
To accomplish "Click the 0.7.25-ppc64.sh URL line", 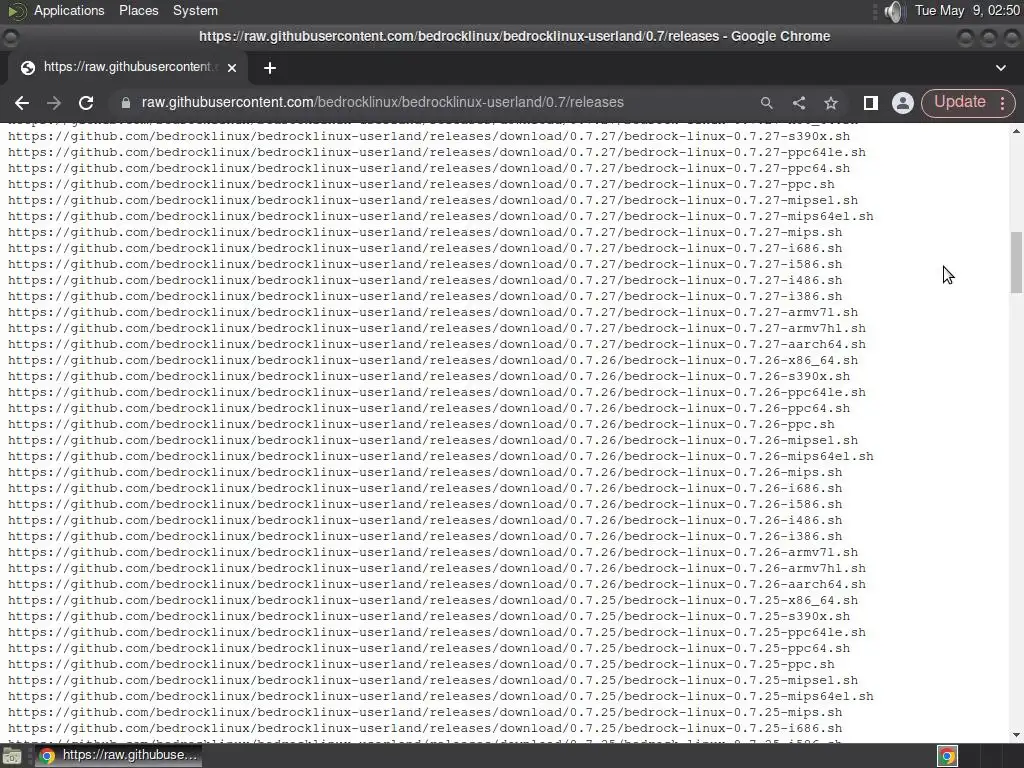I will (x=429, y=648).
